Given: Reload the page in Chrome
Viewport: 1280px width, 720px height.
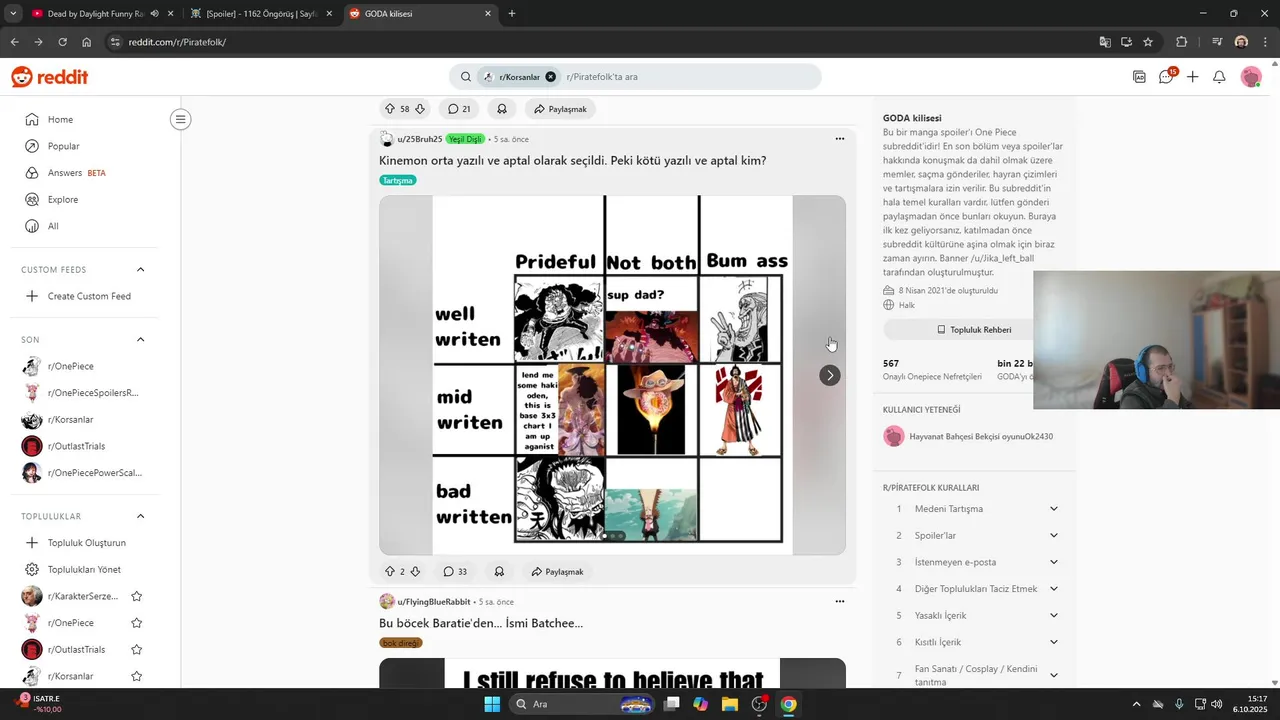Looking at the screenshot, I should click(62, 42).
